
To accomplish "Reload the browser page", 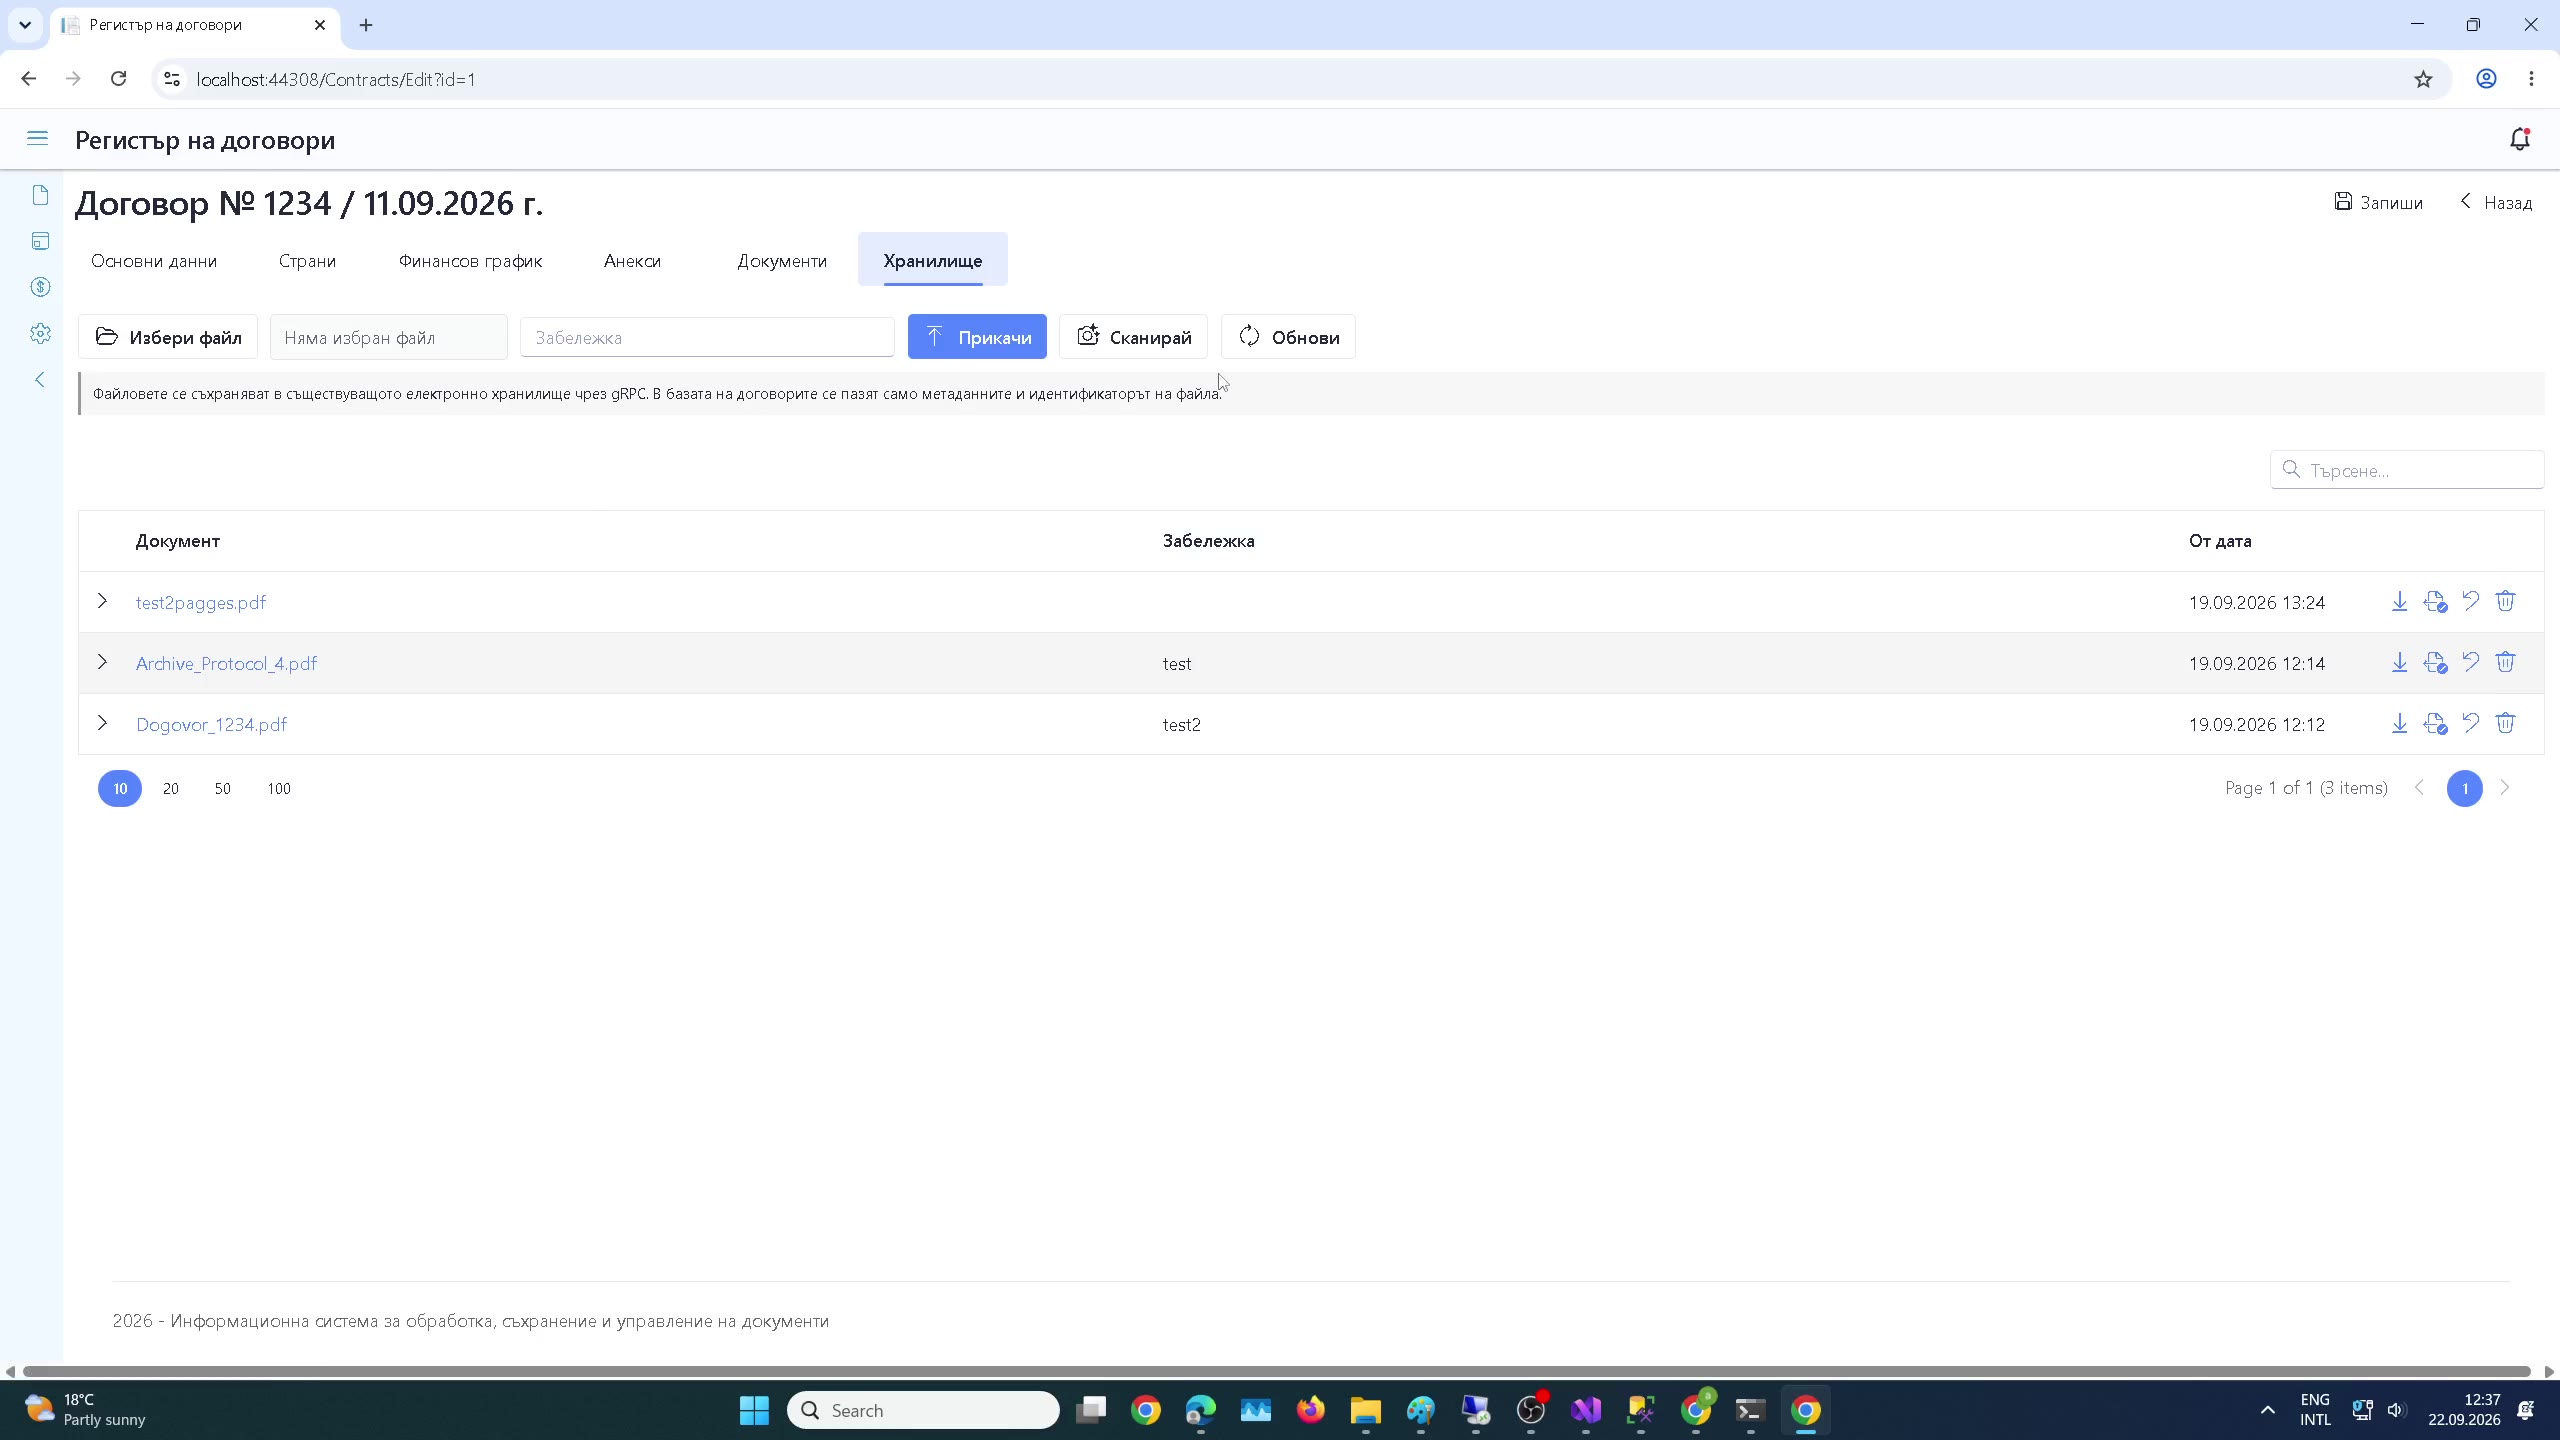I will tap(118, 79).
